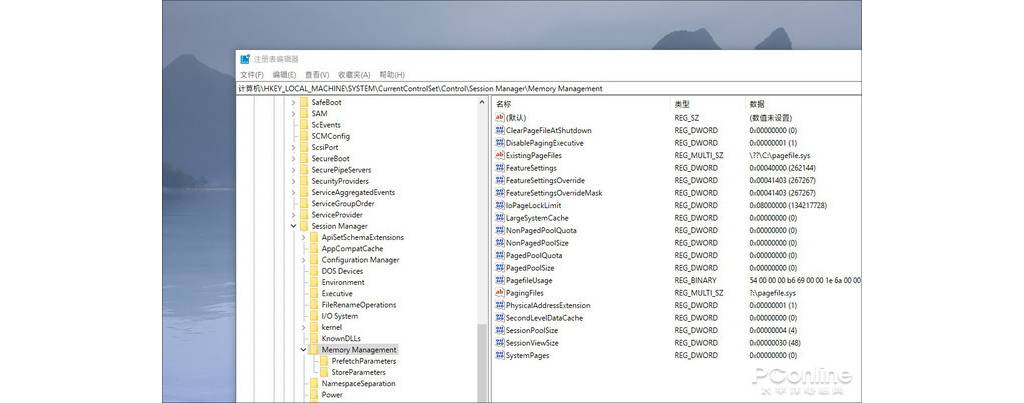Select the ServiceAggregatedEvents folder icon
This screenshot has height=403, width=1024.
tap(304, 192)
